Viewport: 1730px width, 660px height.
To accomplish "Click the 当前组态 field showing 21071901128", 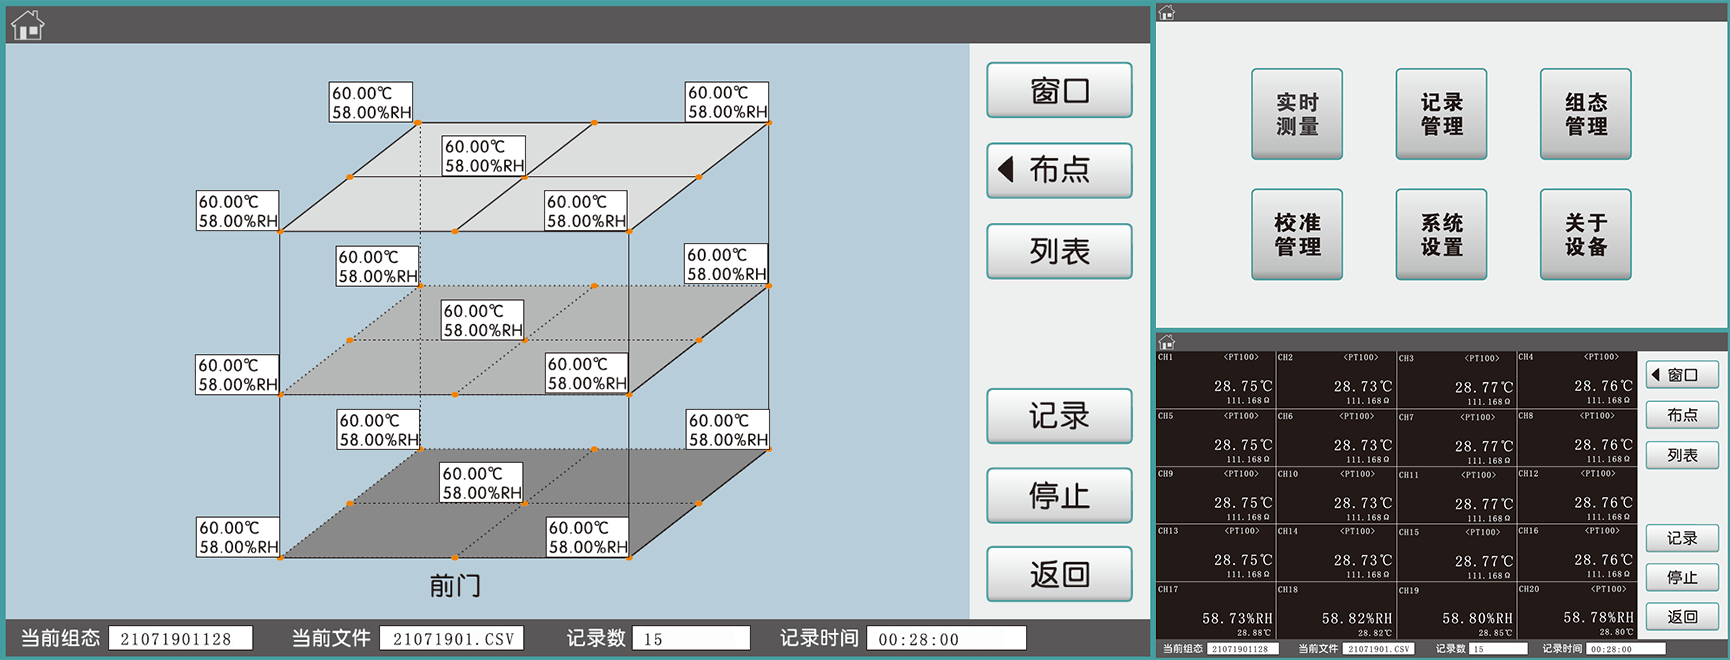I will pyautogui.click(x=180, y=639).
